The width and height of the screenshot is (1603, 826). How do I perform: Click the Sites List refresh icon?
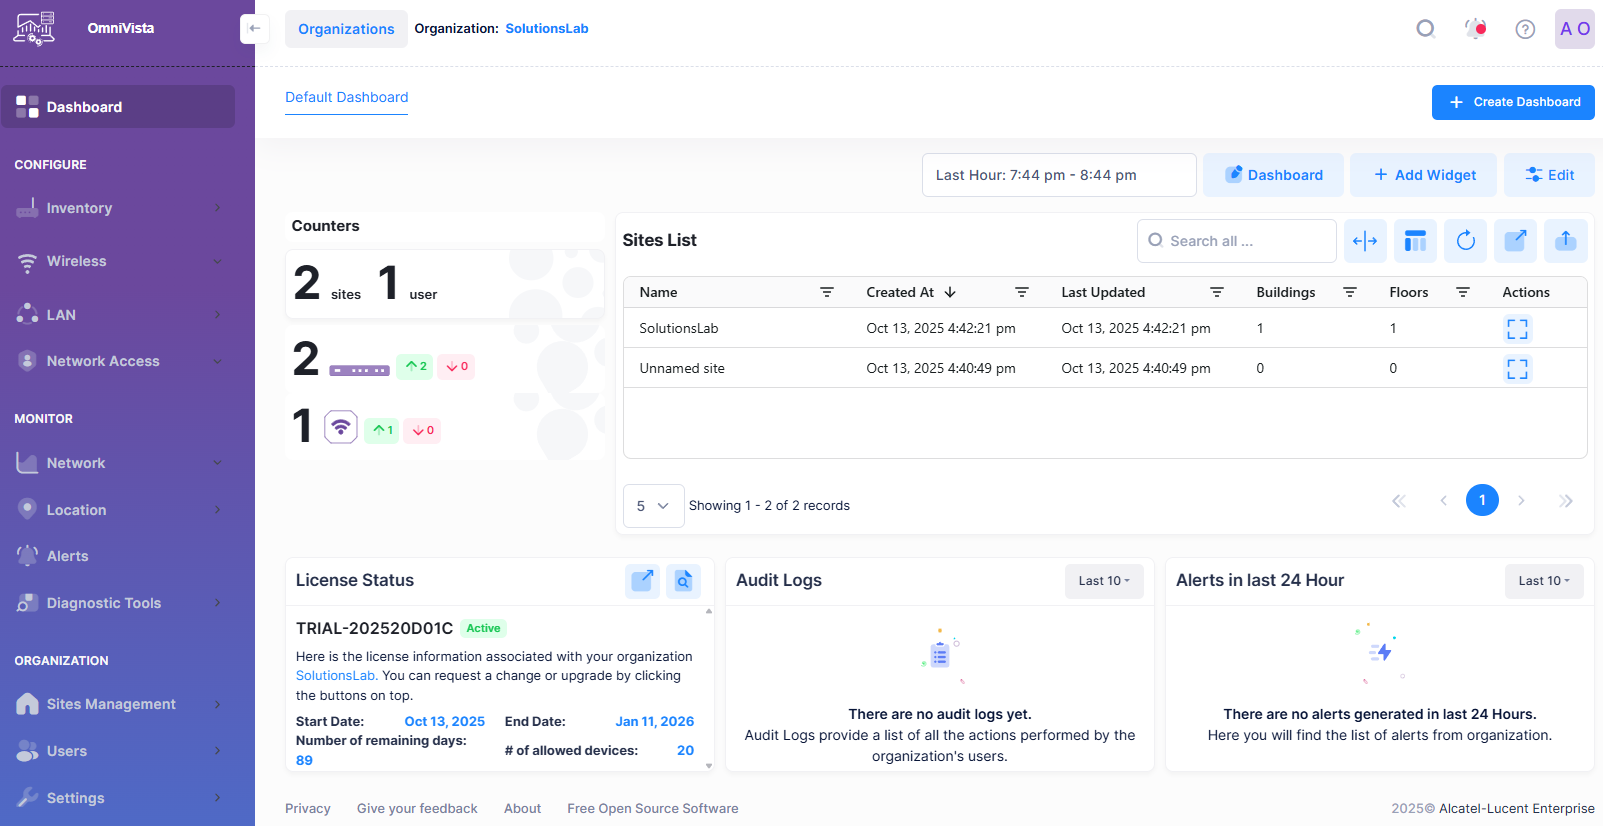pos(1465,241)
